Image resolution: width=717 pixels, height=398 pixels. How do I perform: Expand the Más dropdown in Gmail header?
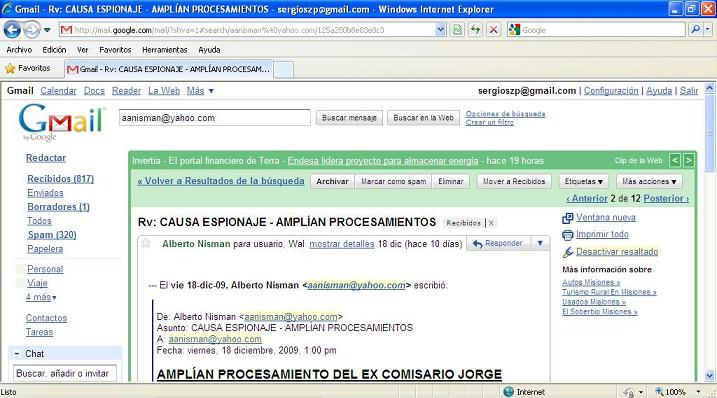pos(200,91)
